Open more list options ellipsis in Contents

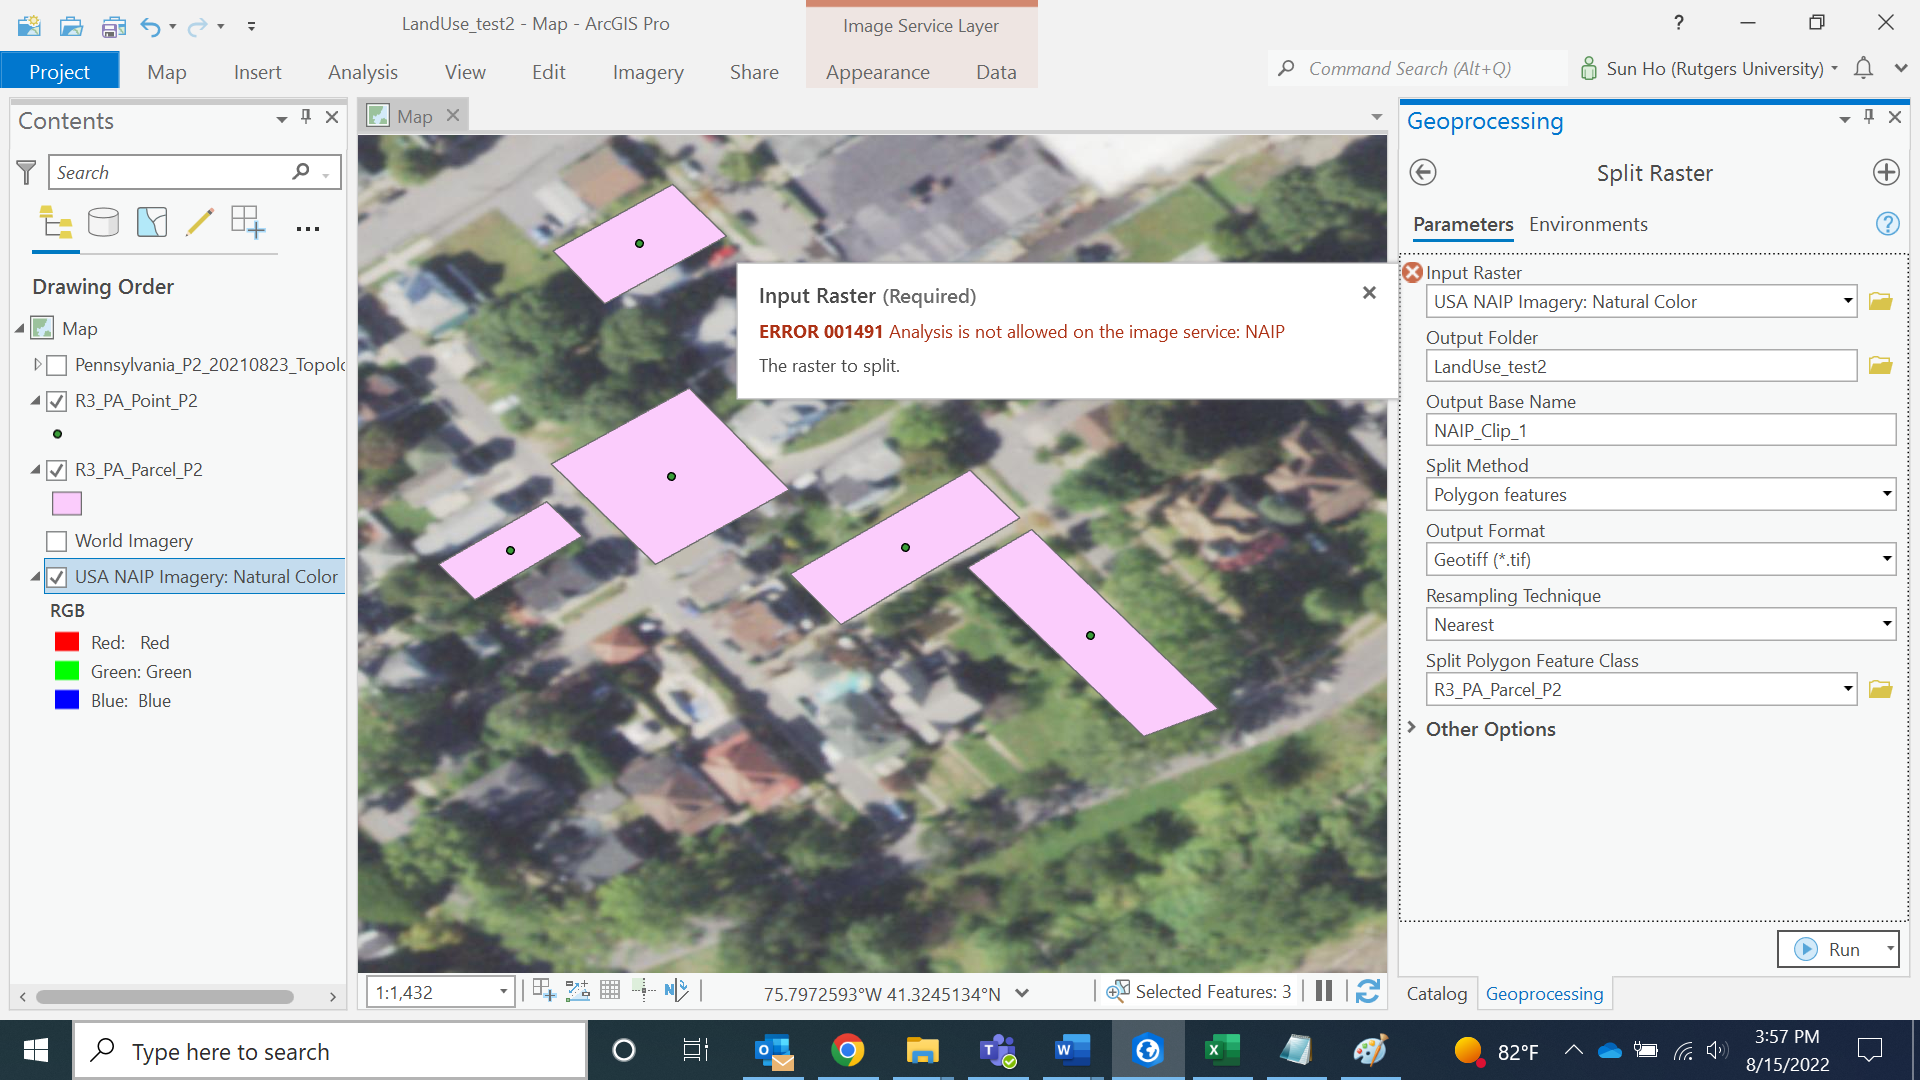pyautogui.click(x=308, y=229)
